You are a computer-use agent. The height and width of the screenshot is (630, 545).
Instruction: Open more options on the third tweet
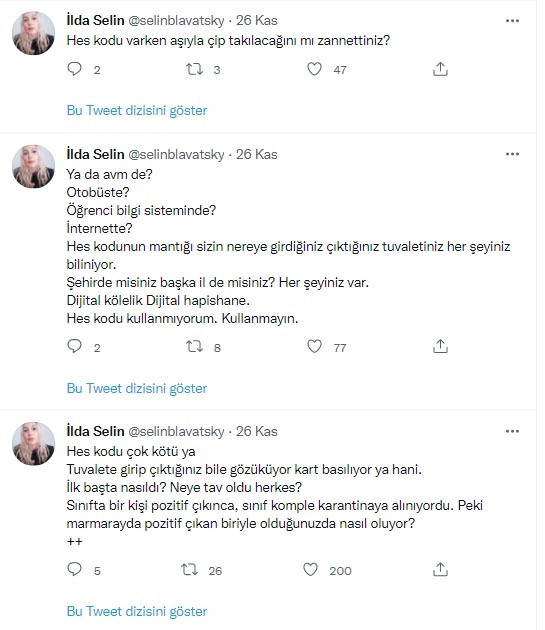coord(512,432)
